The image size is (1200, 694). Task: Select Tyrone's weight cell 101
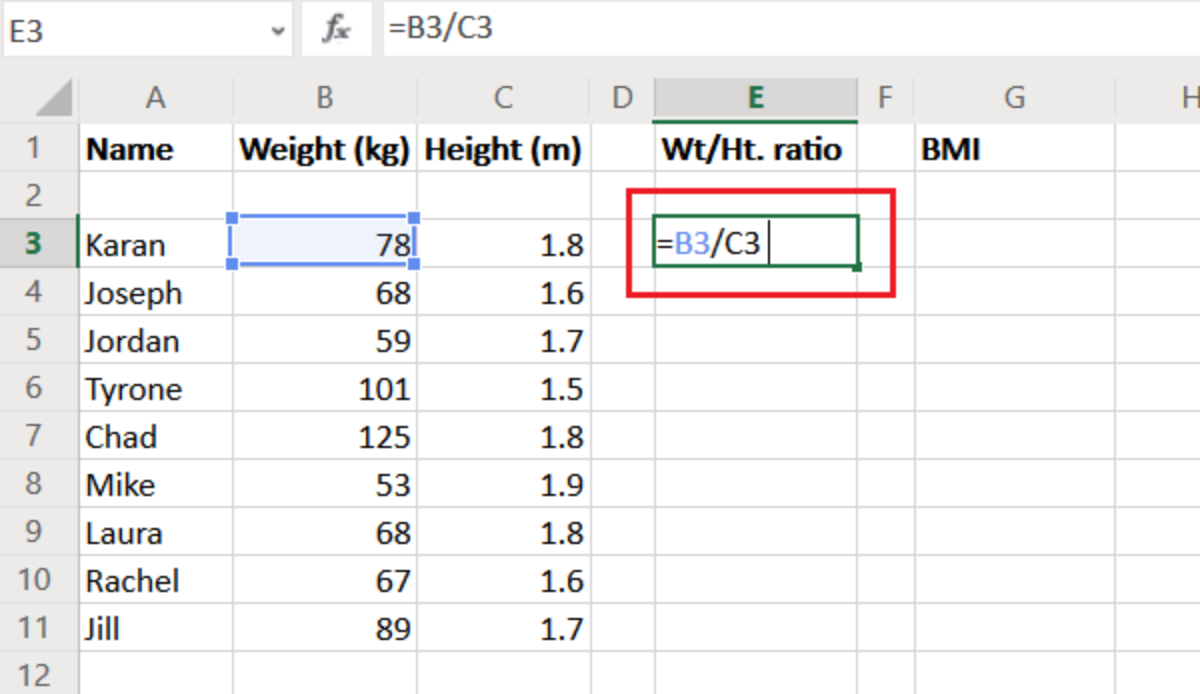pyautogui.click(x=325, y=388)
